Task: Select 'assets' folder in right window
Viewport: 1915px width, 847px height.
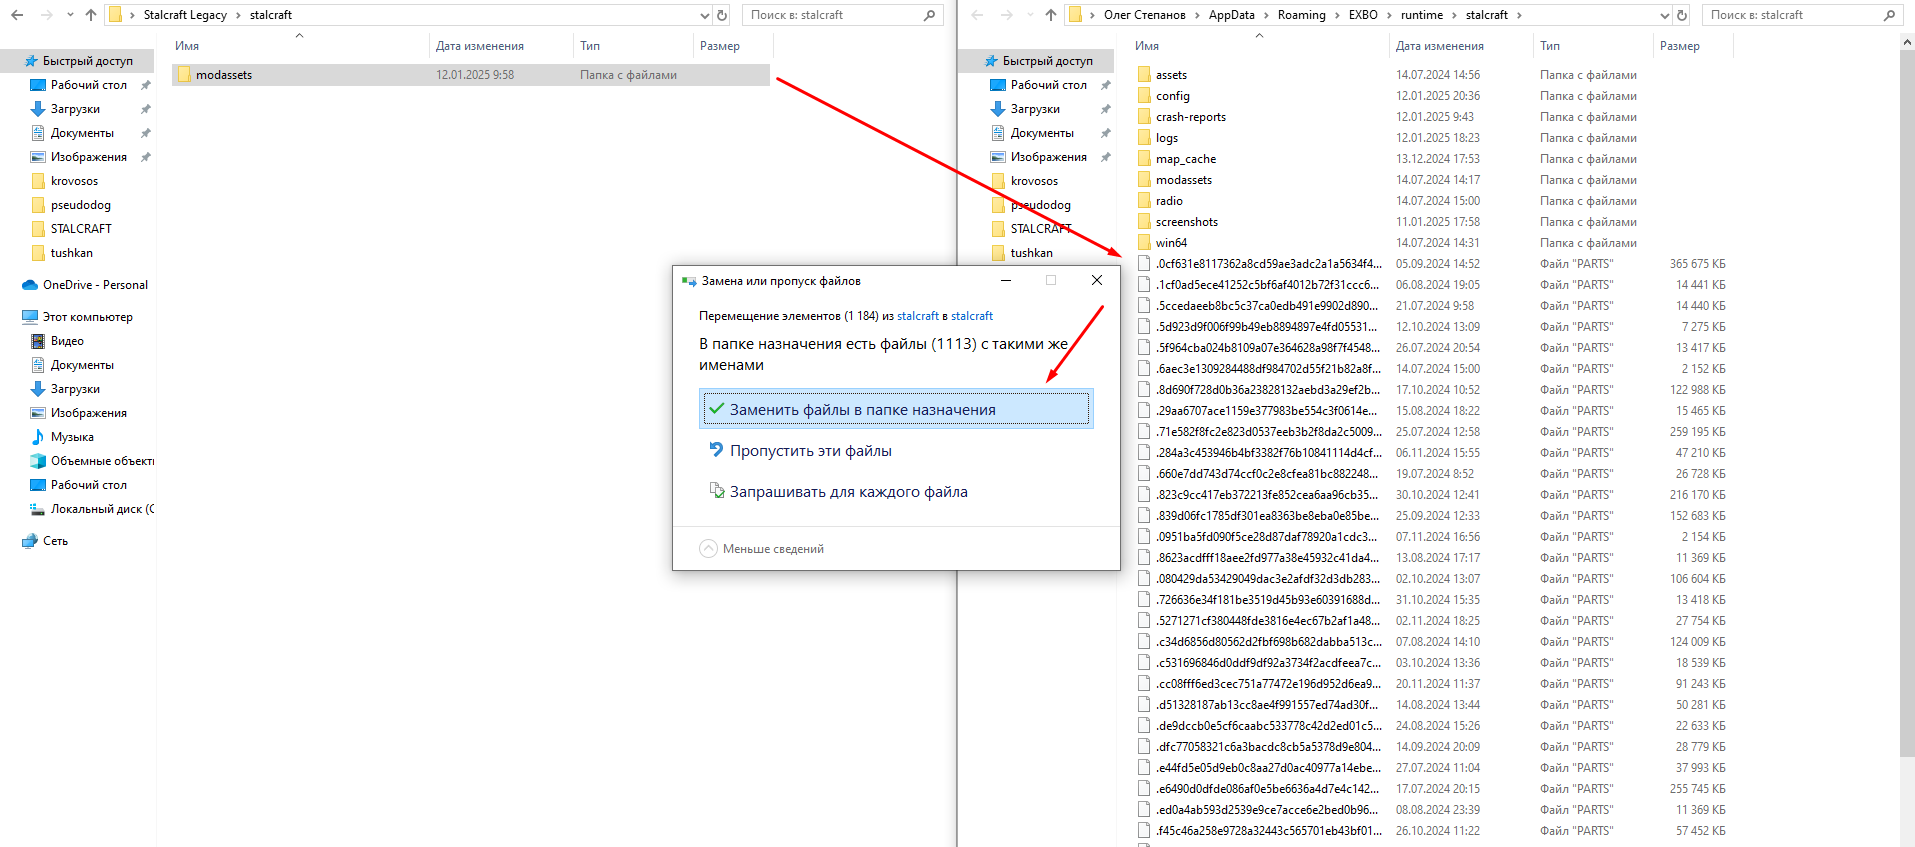Action: pos(1171,75)
